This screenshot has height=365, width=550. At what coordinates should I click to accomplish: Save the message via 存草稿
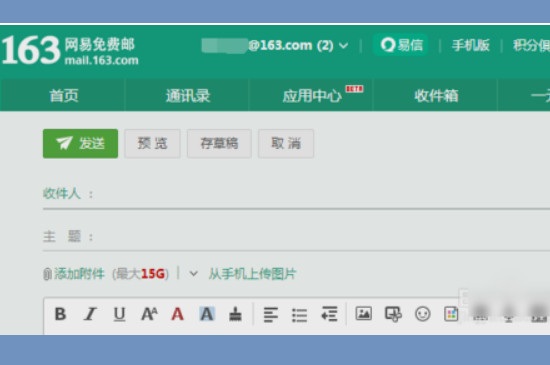coord(219,143)
